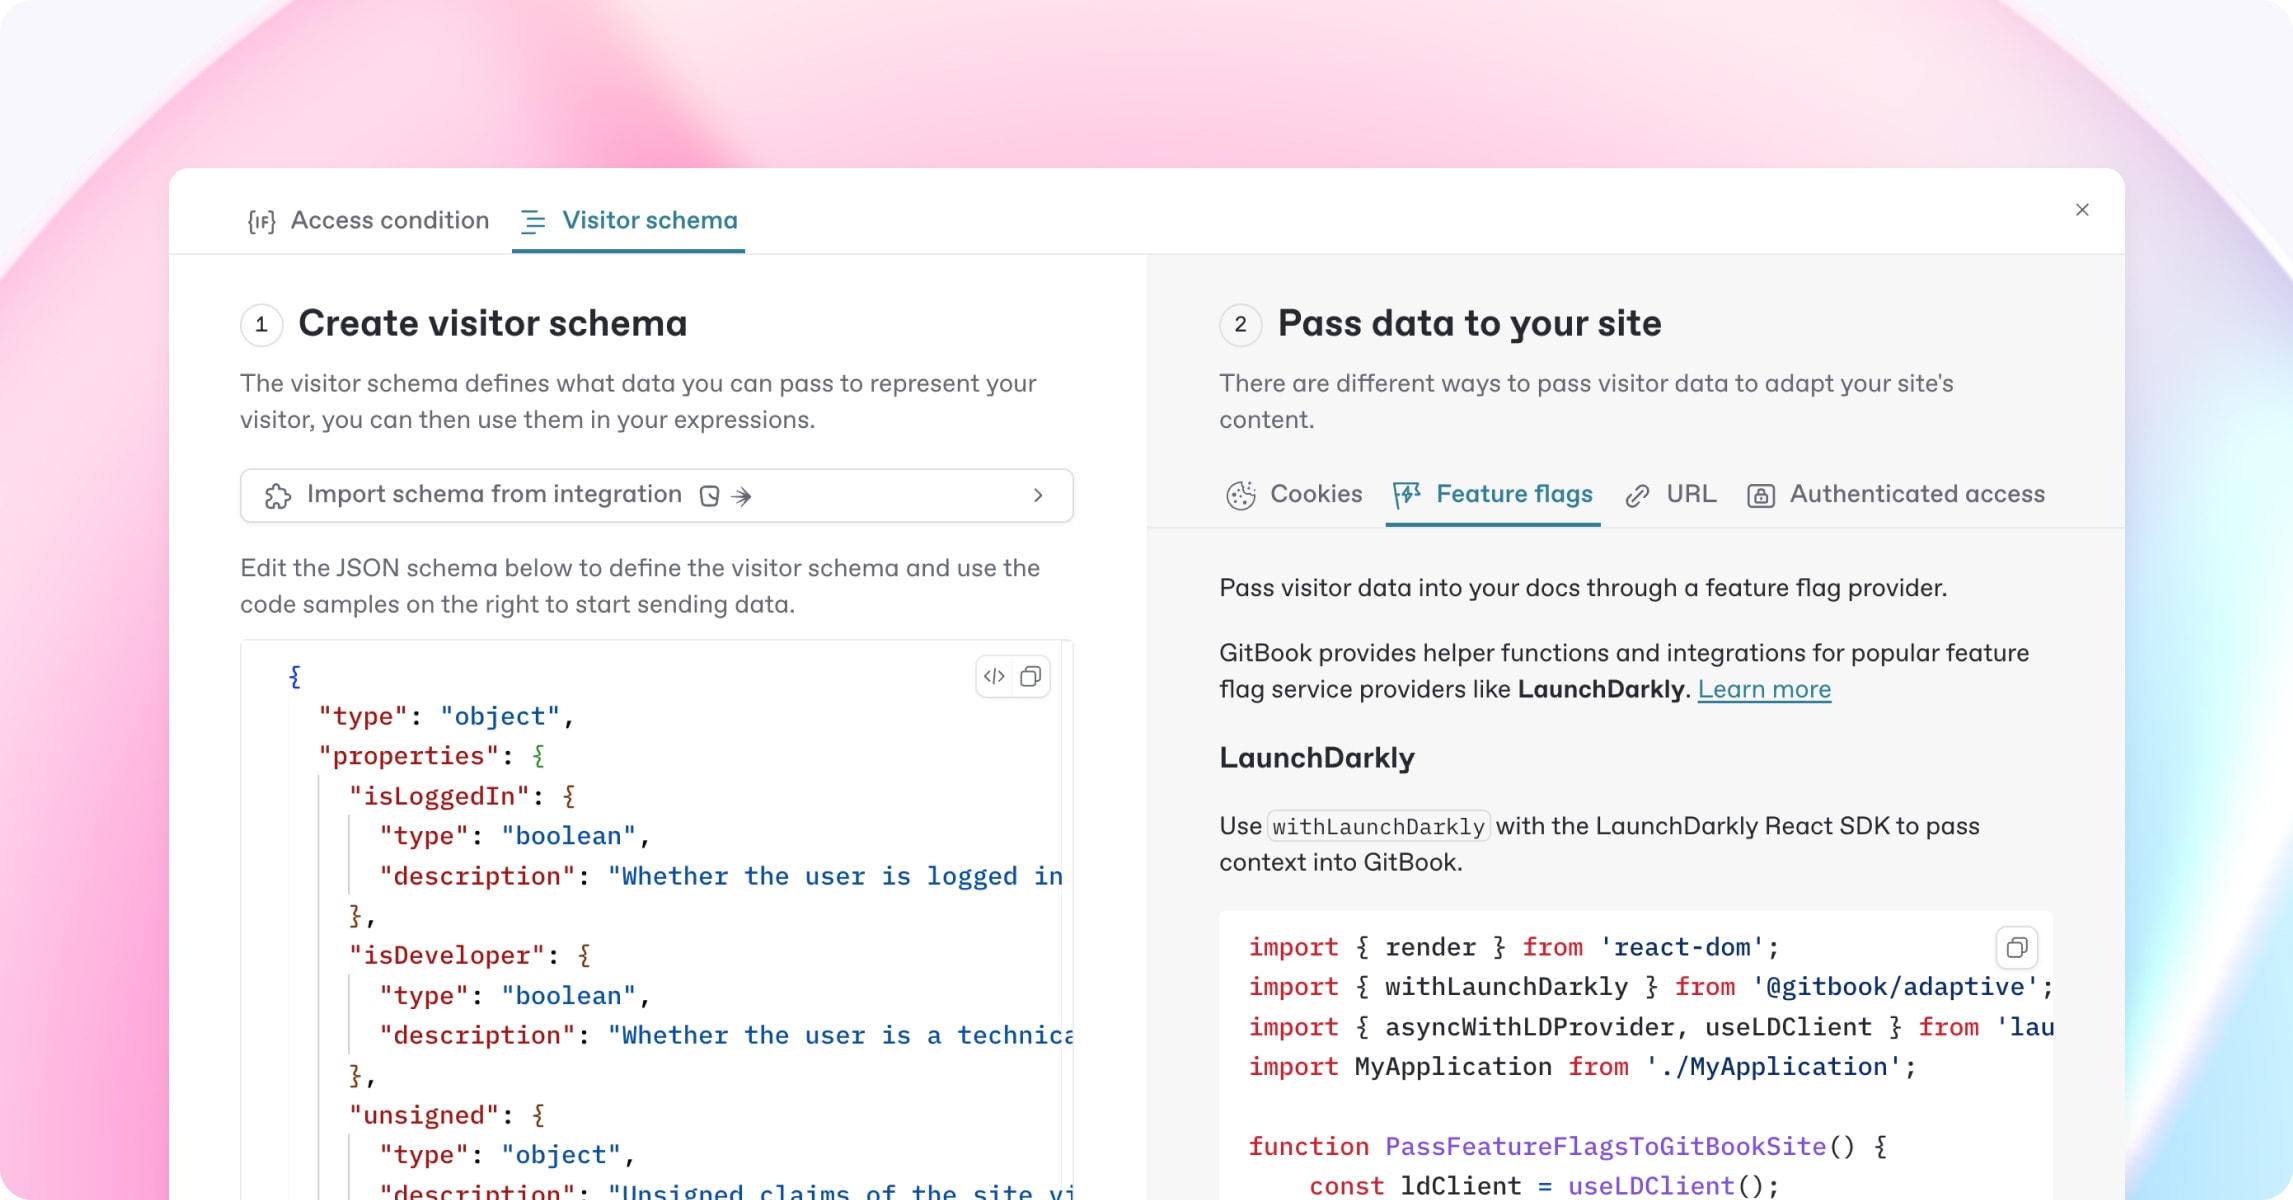Click the code view icon above JSON schema
The width and height of the screenshot is (2293, 1200).
pos(994,677)
